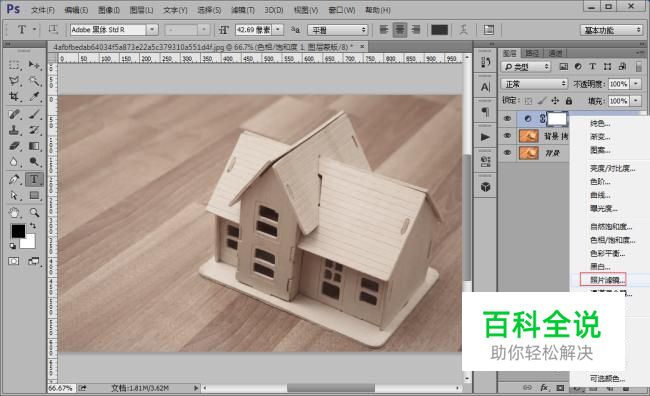
Task: Open the font size dropdown
Action: click(278, 30)
